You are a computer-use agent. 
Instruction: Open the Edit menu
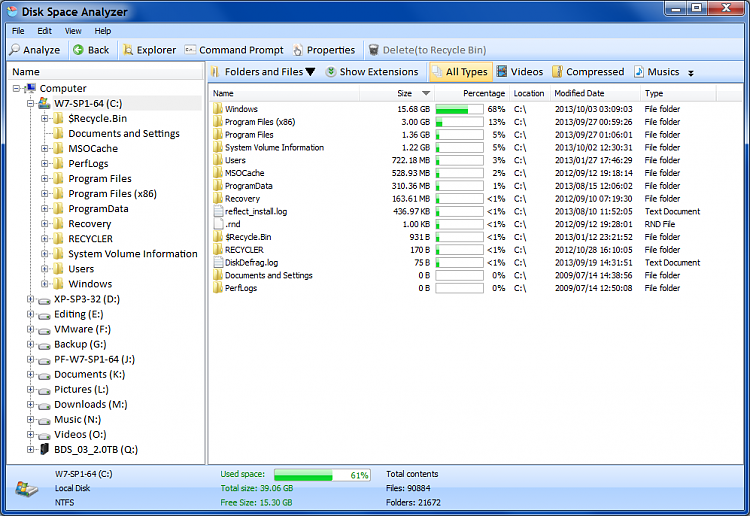coord(44,31)
